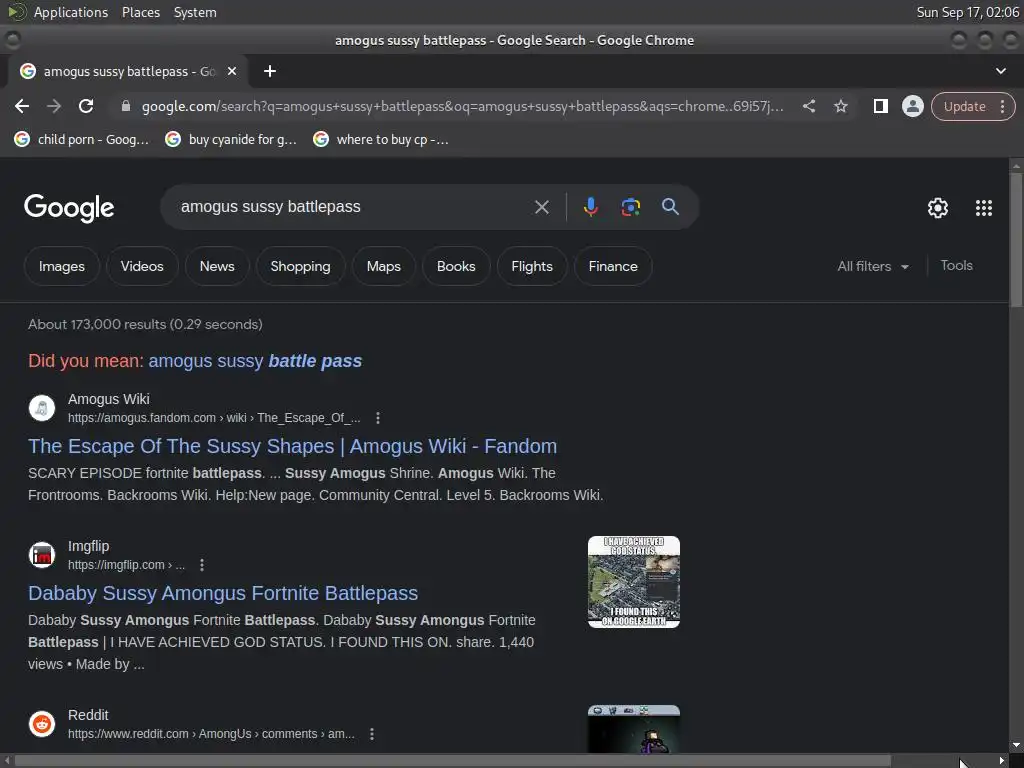Submit search with the magnifying glass icon
This screenshot has width=1024, height=768.
670,207
